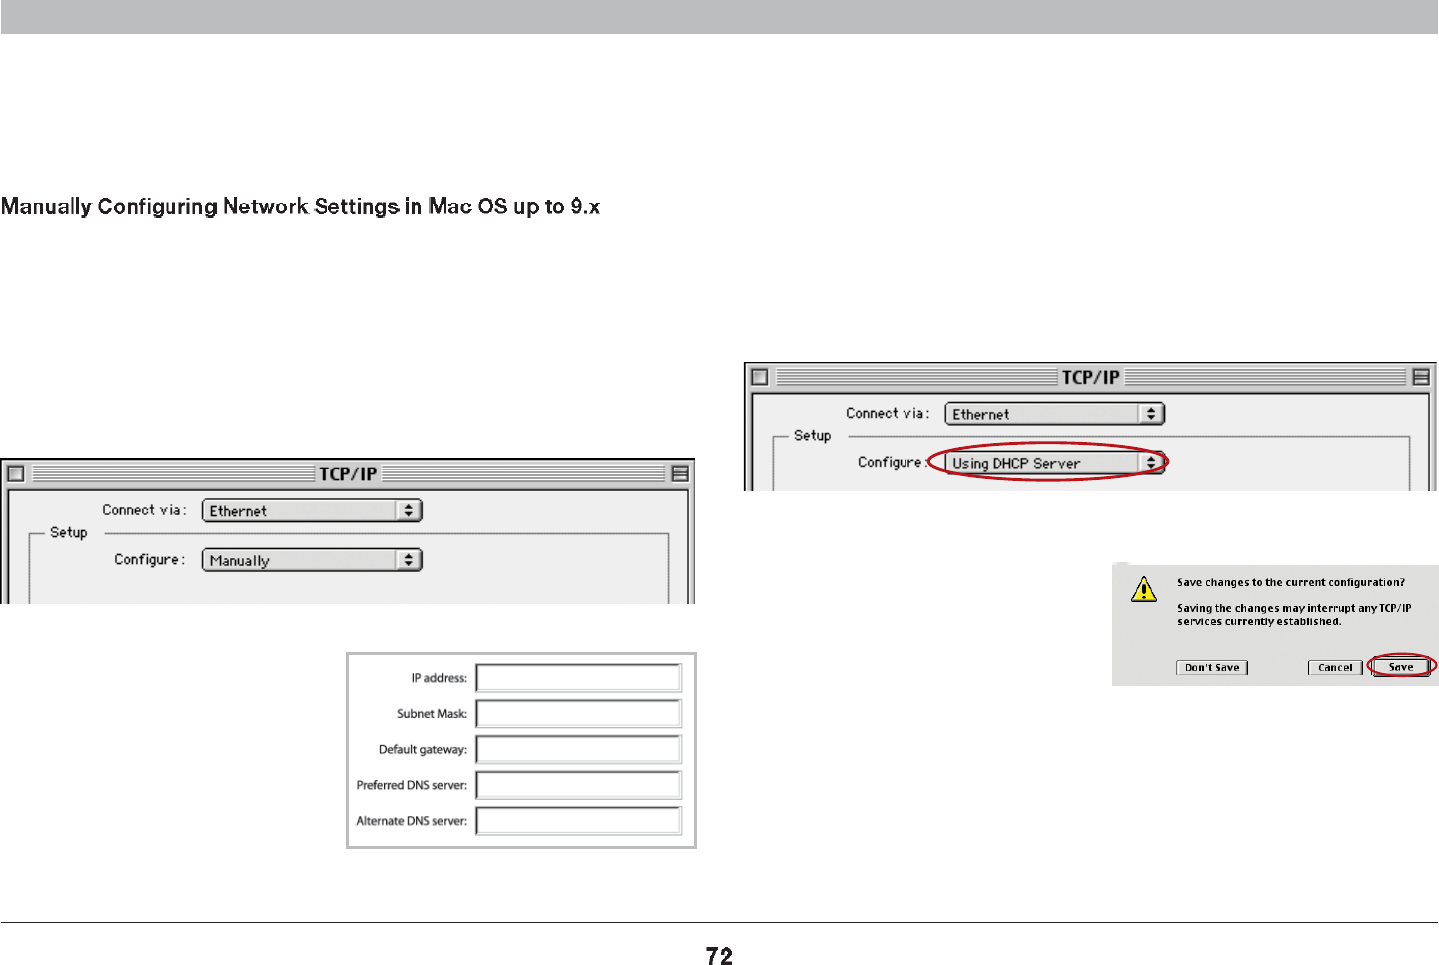The width and height of the screenshot is (1439, 965).
Task: Click the left TCP/IP window title text
Action: [348, 474]
